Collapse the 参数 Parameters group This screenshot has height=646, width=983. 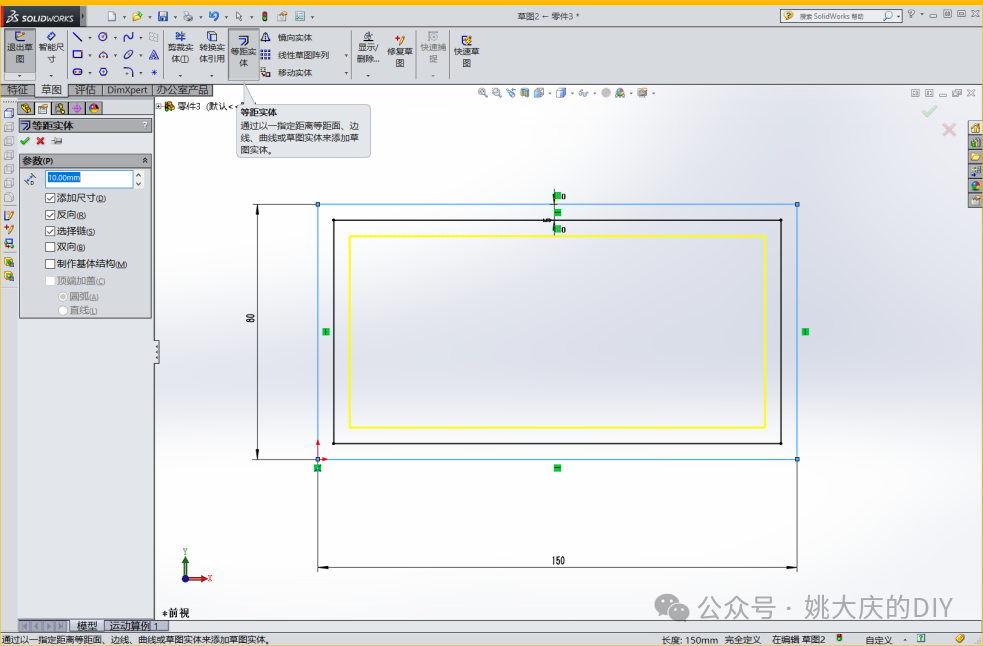coord(145,160)
